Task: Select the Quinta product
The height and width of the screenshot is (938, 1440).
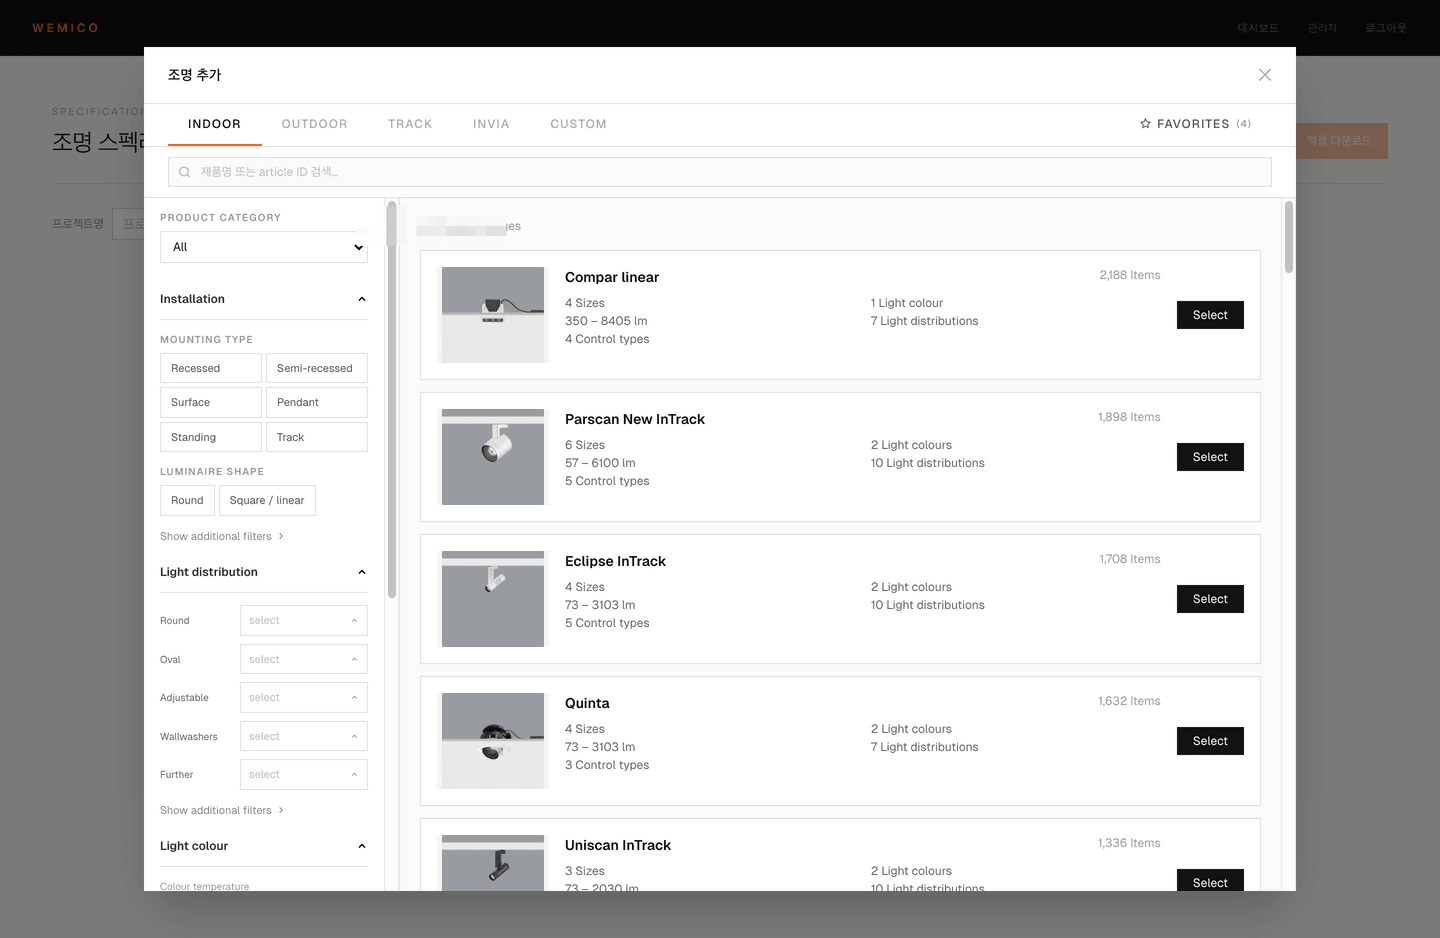Action: point(1210,741)
